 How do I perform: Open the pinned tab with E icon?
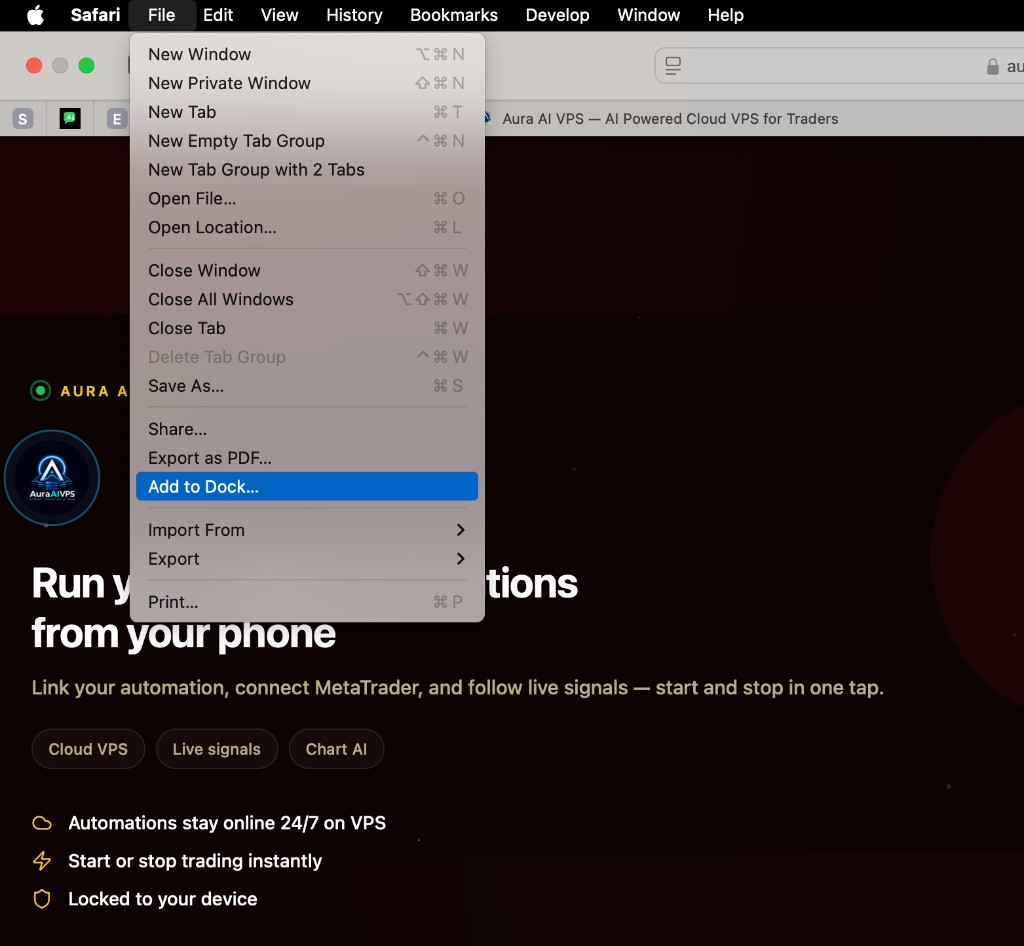(x=116, y=119)
